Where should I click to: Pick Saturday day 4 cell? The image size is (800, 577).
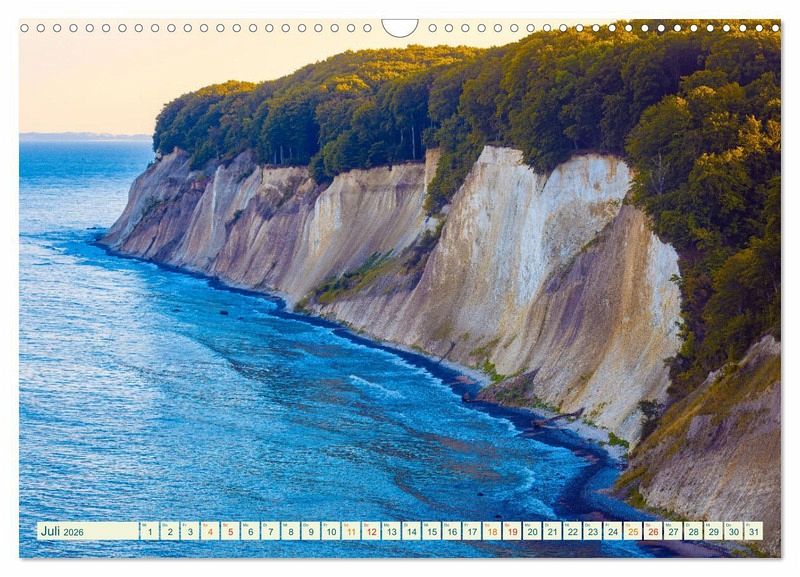pos(210,531)
